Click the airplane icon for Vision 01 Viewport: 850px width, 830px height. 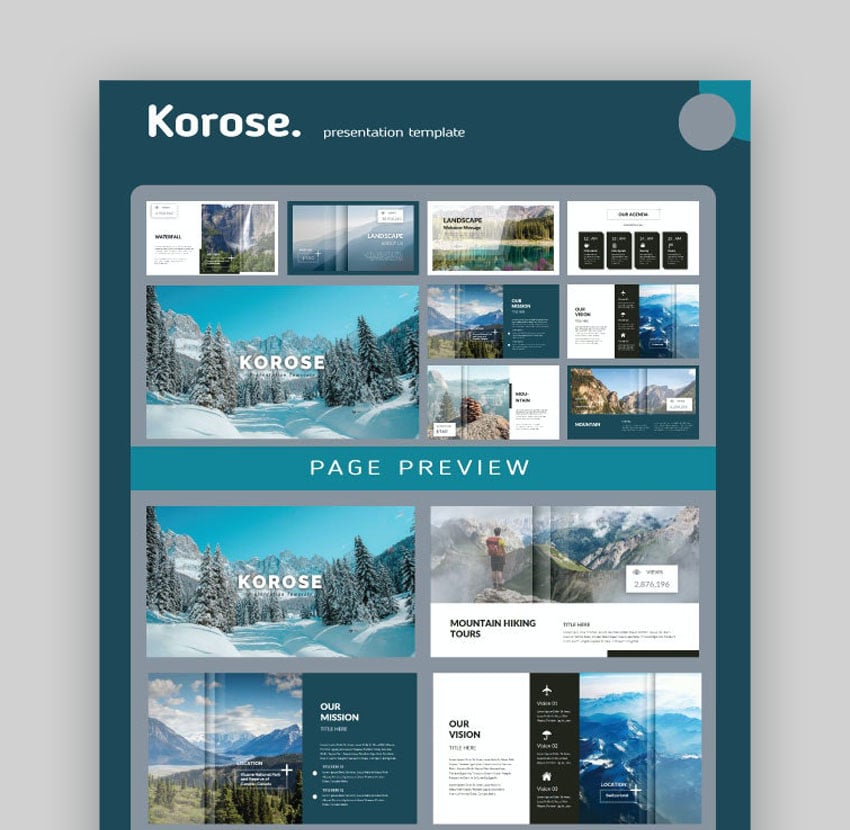[546, 690]
